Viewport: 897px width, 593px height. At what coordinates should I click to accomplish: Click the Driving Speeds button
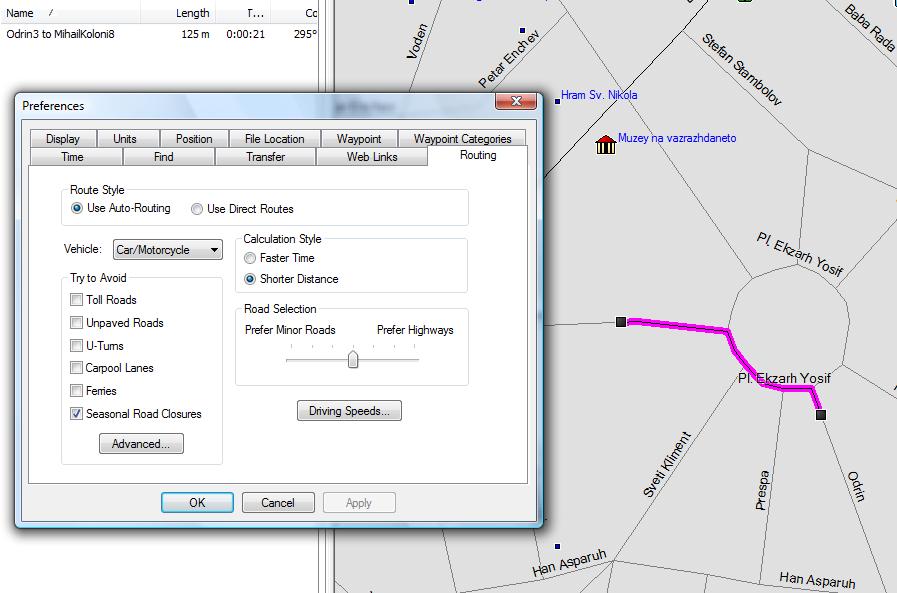[x=349, y=411]
